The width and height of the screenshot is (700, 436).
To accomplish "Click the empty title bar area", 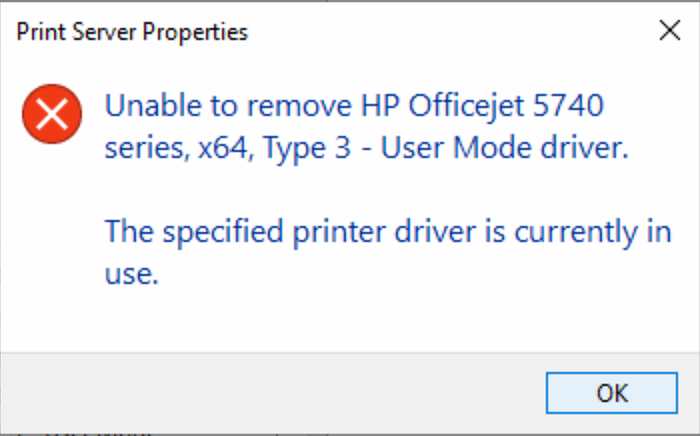I will [x=450, y=32].
